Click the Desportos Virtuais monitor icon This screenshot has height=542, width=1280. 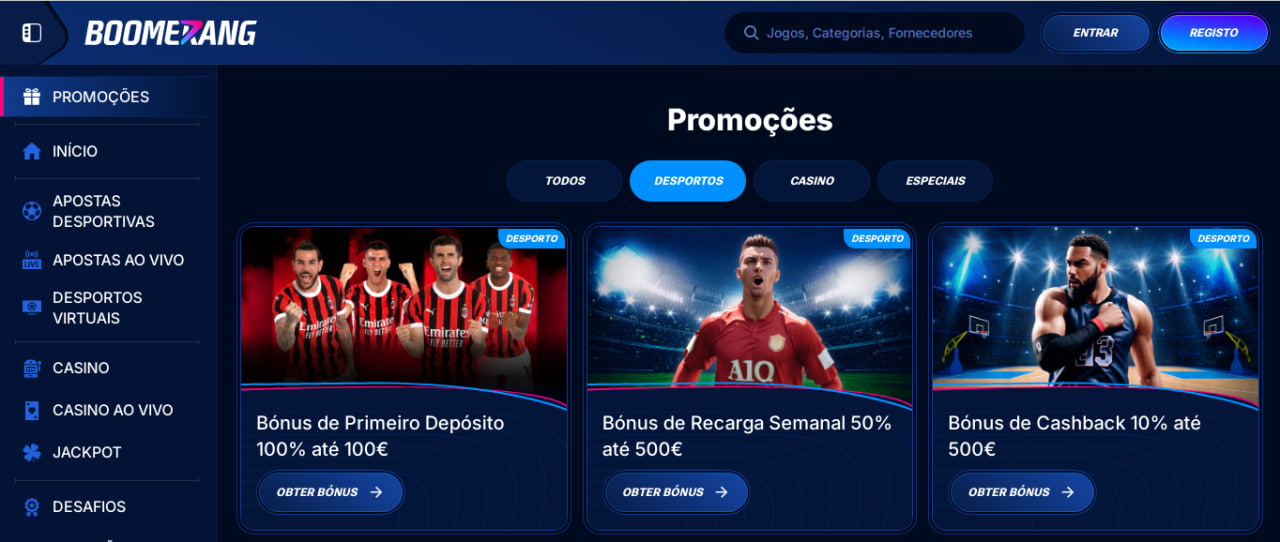(32, 308)
